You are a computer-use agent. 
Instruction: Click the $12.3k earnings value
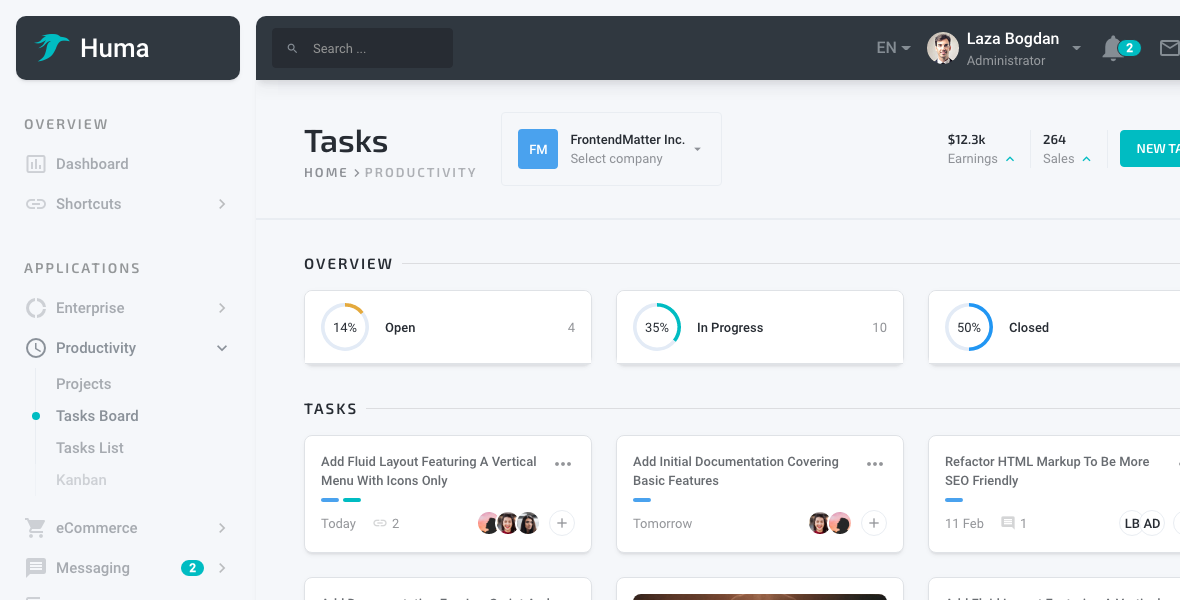(966, 139)
